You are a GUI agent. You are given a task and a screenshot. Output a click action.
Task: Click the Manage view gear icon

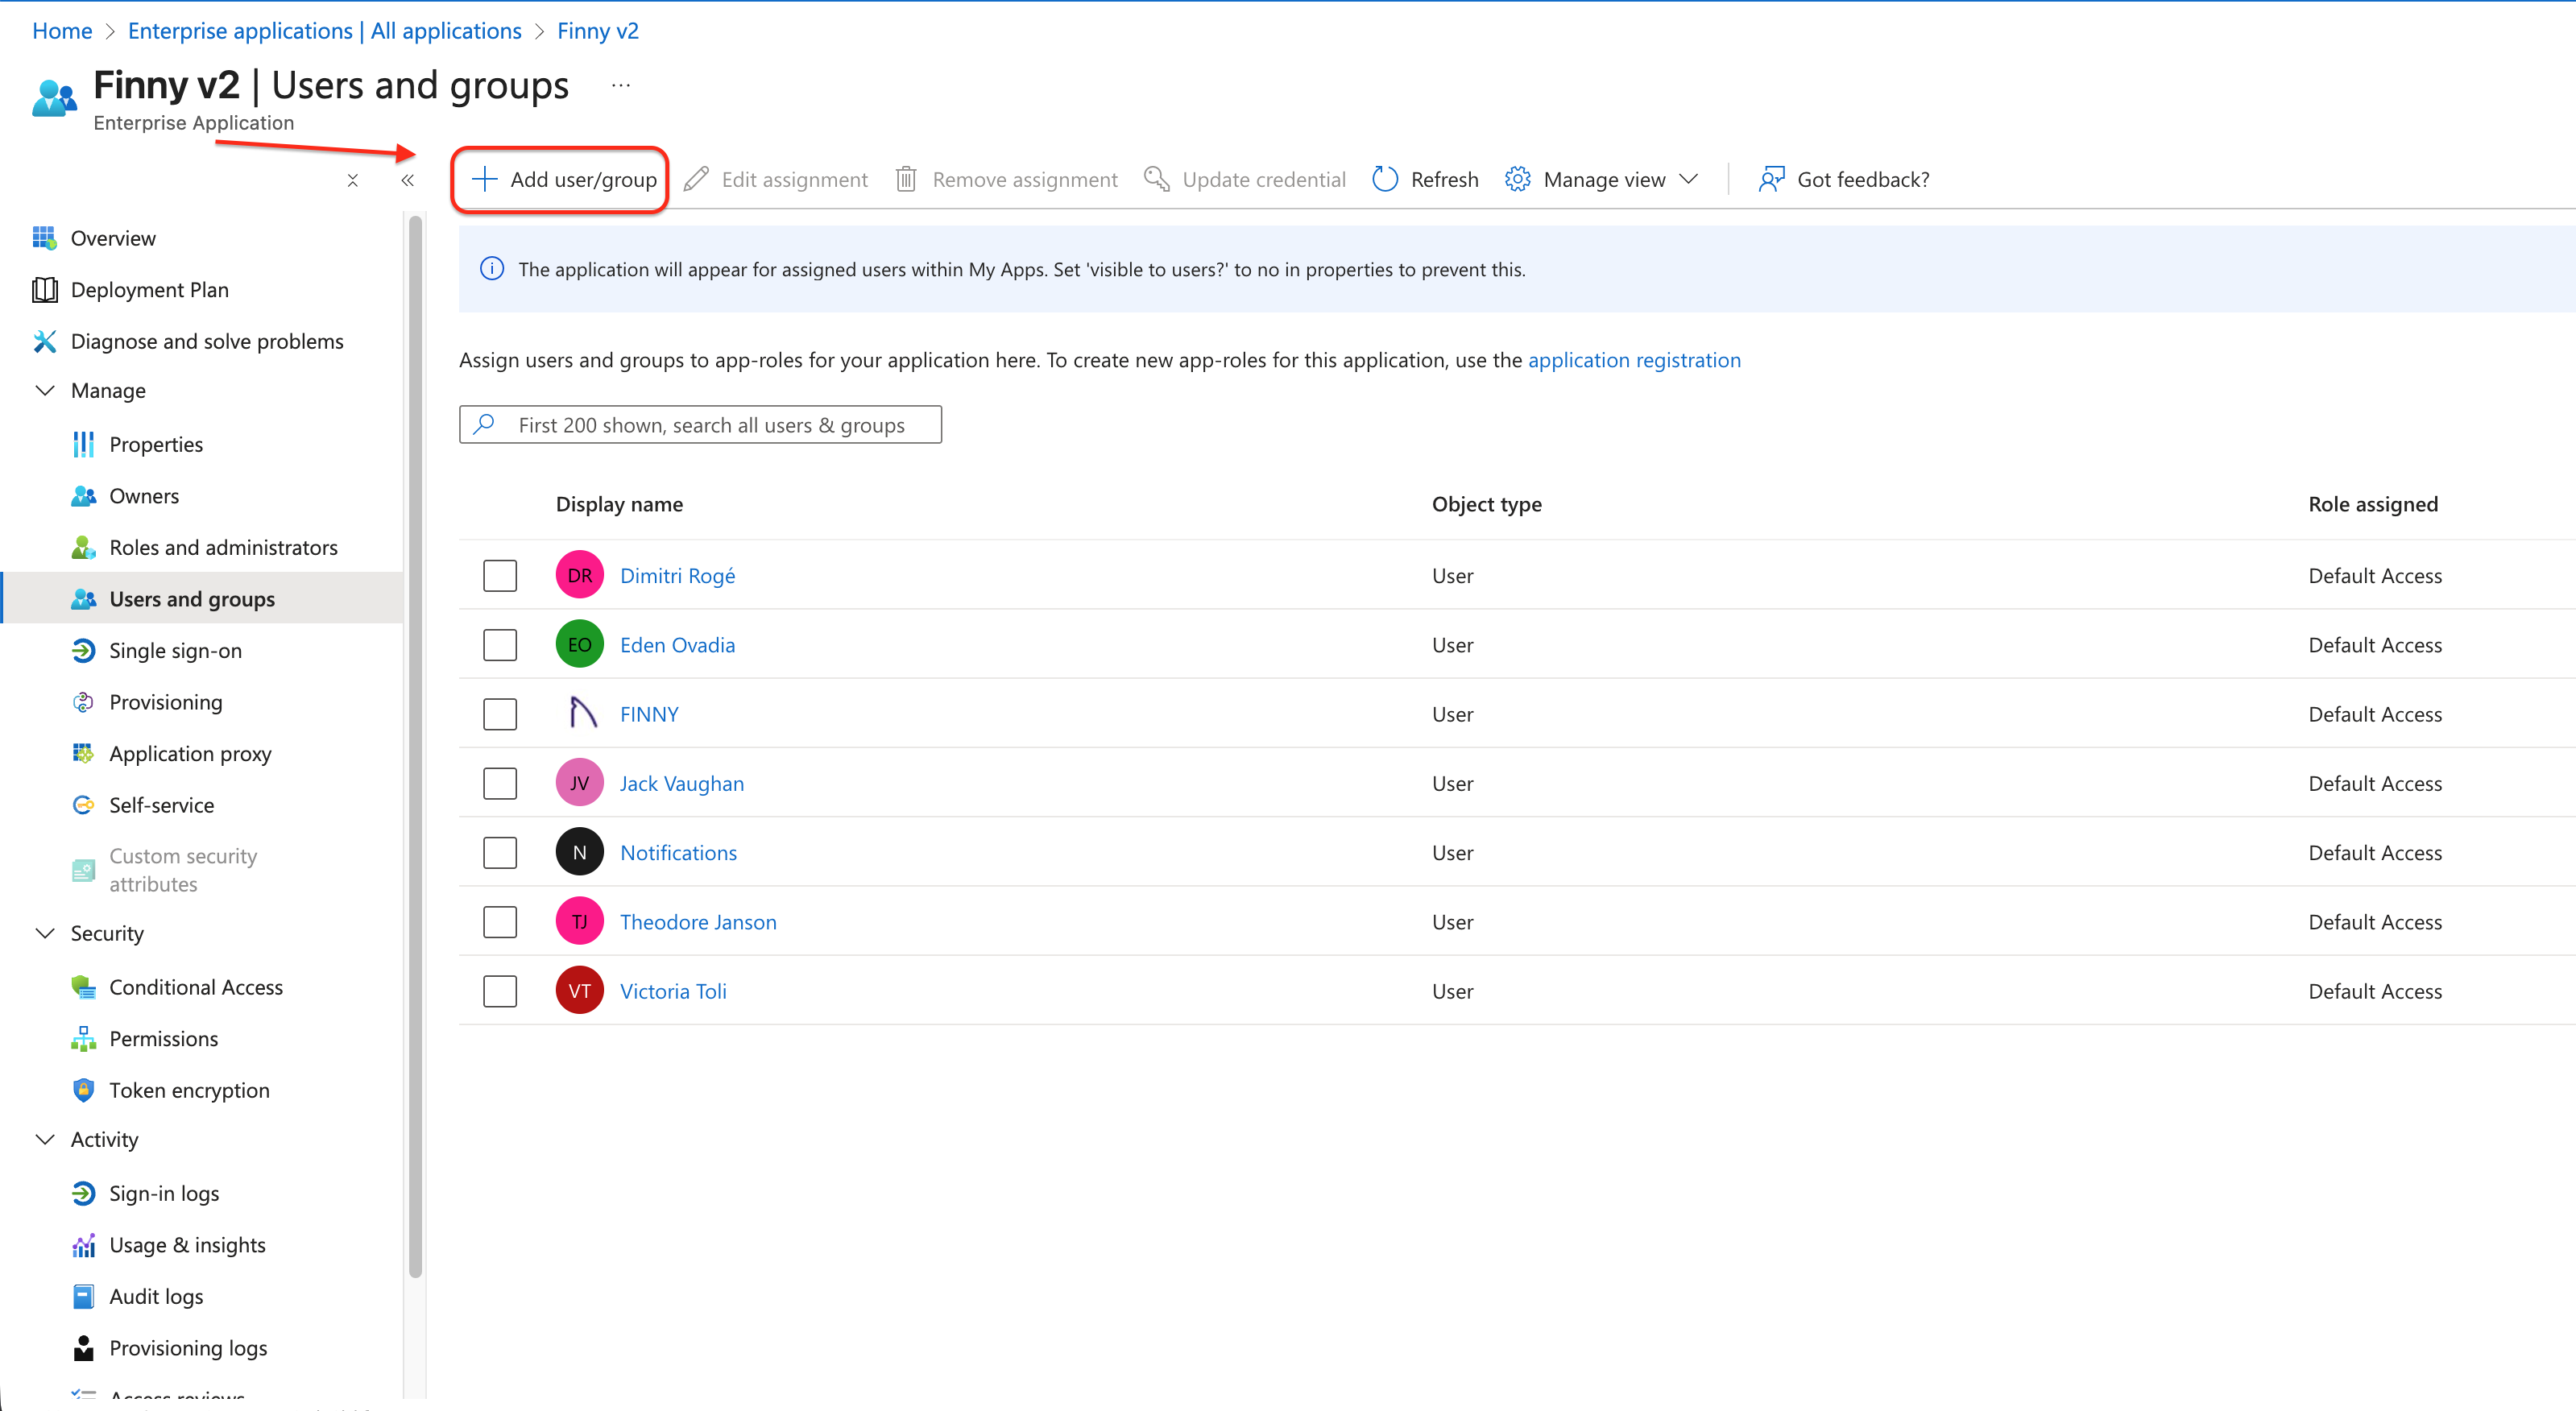pyautogui.click(x=1518, y=179)
